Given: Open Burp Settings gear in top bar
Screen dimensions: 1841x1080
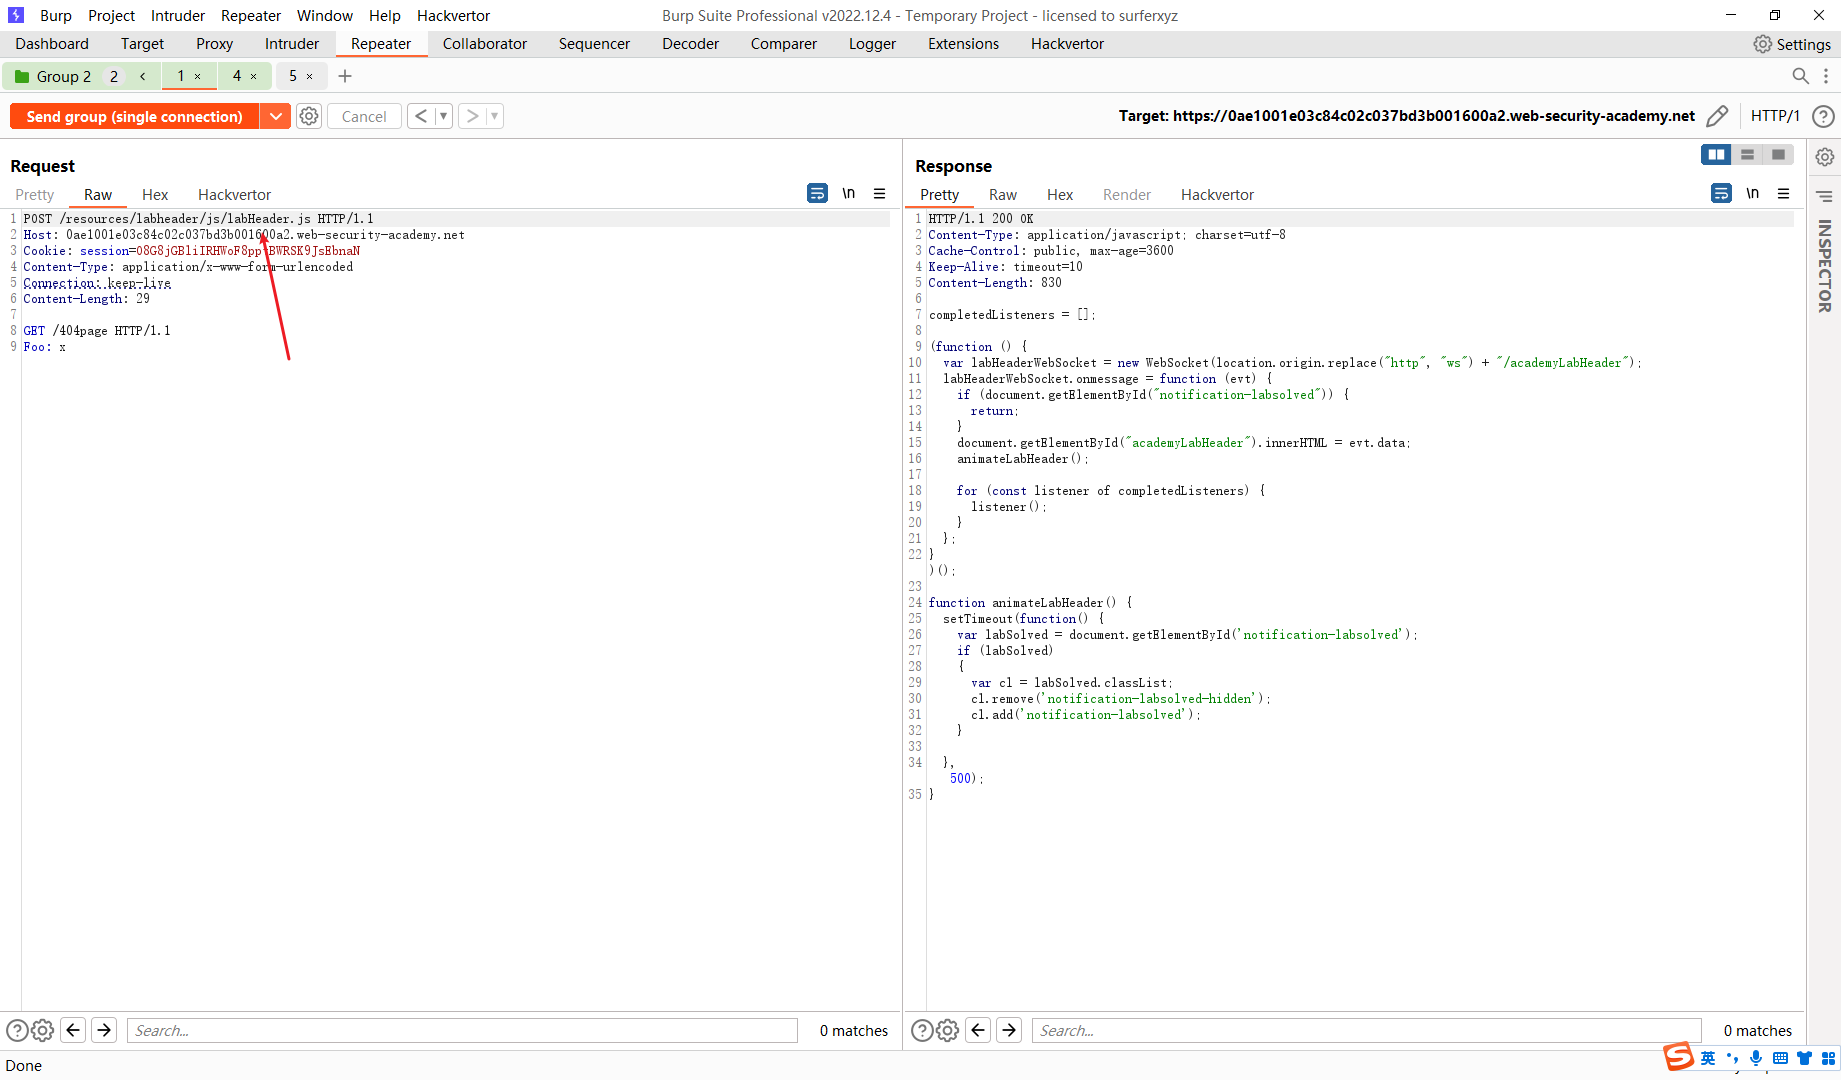Looking at the screenshot, I should pos(1762,44).
